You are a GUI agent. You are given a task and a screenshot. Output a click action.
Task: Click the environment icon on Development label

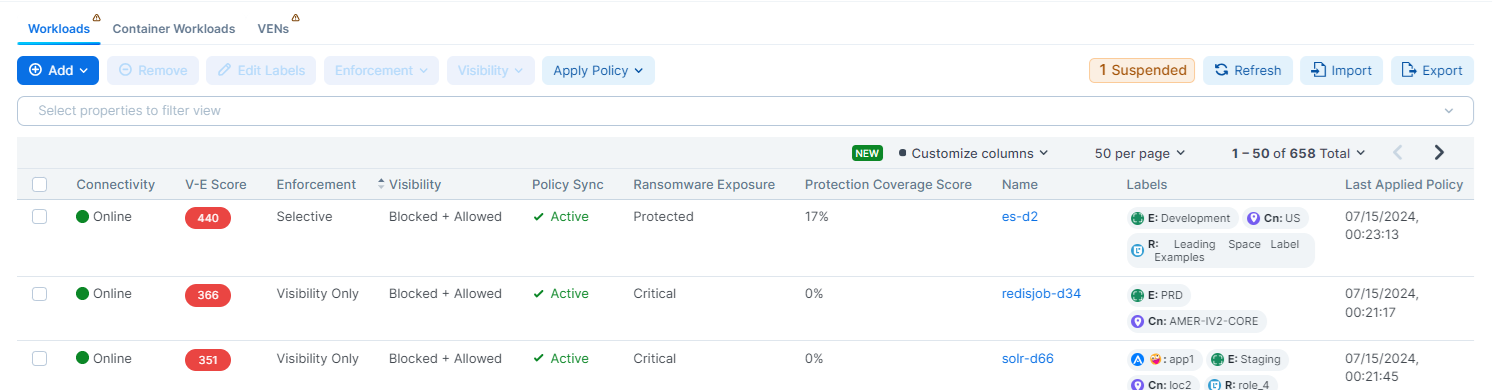coord(1137,218)
